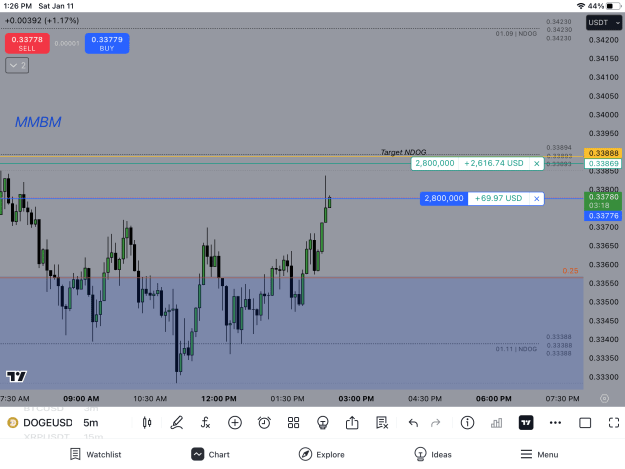
Task: Tap the +69.97 USD position profit
Action: [498, 198]
